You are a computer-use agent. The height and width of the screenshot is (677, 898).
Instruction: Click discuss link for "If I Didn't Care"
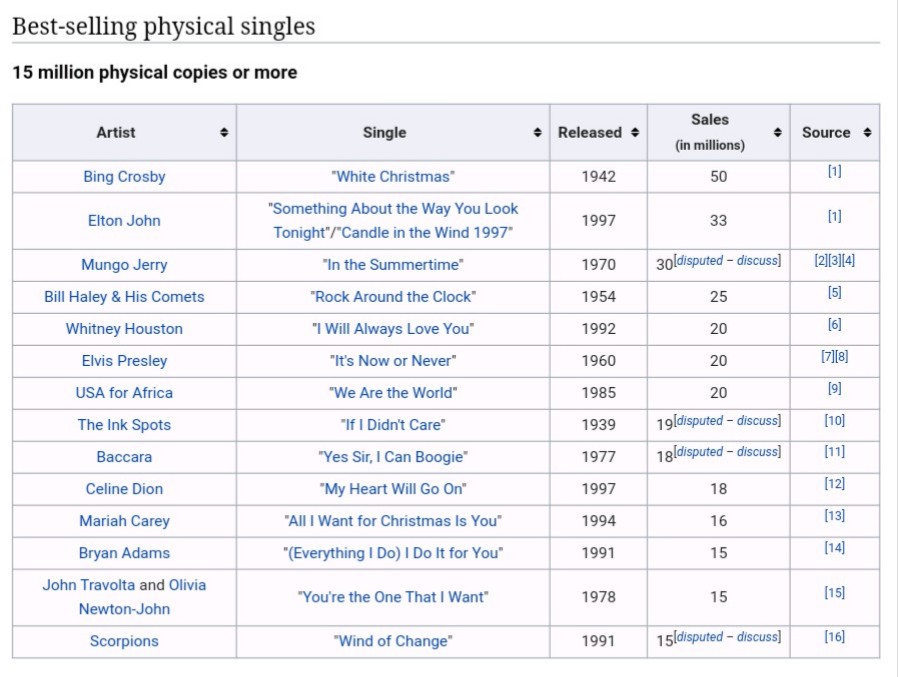tap(757, 420)
